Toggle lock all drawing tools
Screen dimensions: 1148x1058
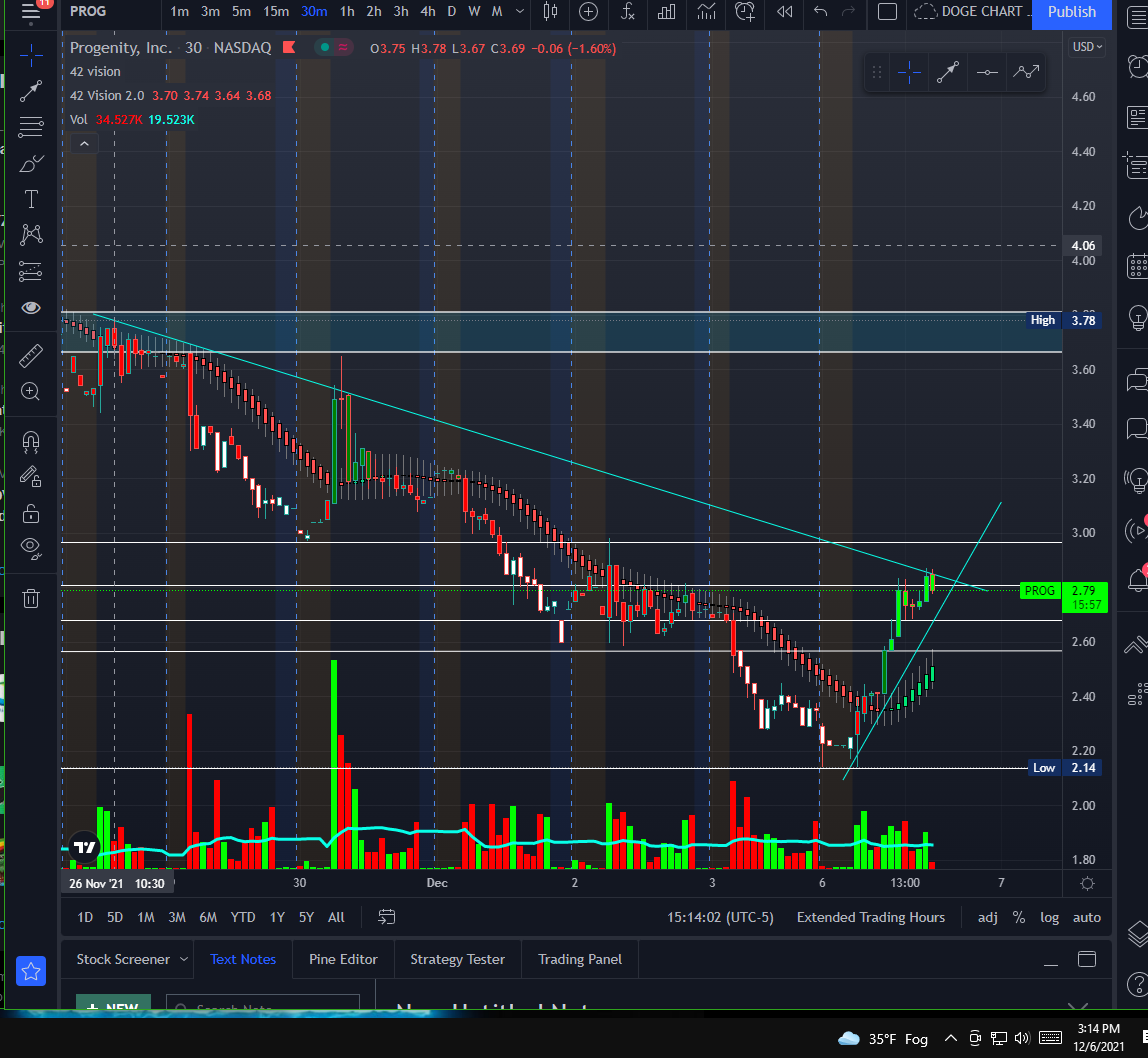[31, 513]
